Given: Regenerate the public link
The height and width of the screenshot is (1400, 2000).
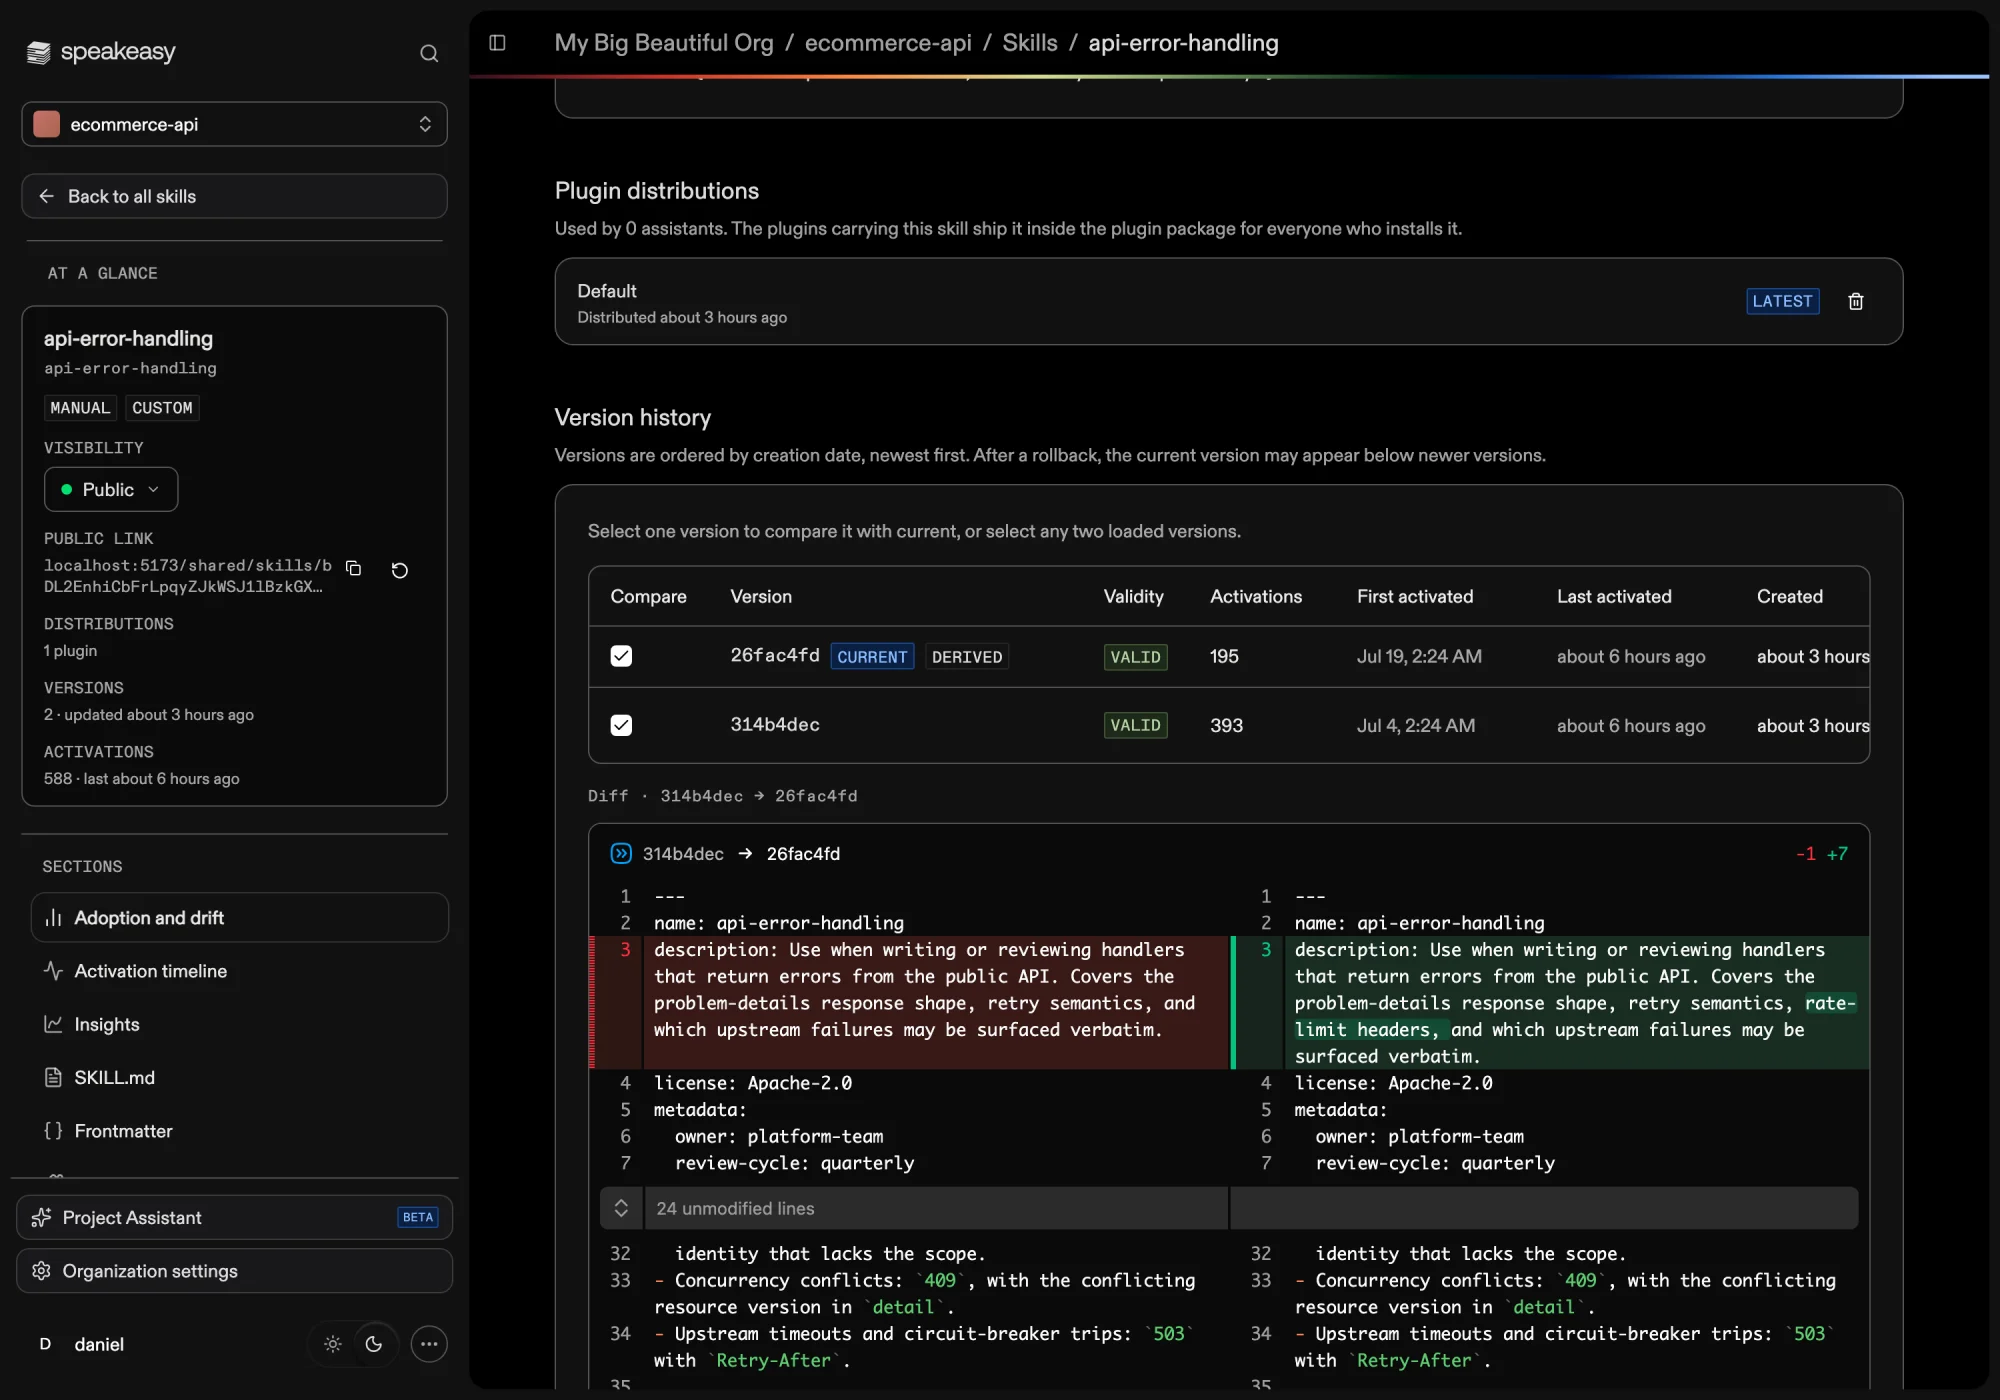Looking at the screenshot, I should (400, 570).
